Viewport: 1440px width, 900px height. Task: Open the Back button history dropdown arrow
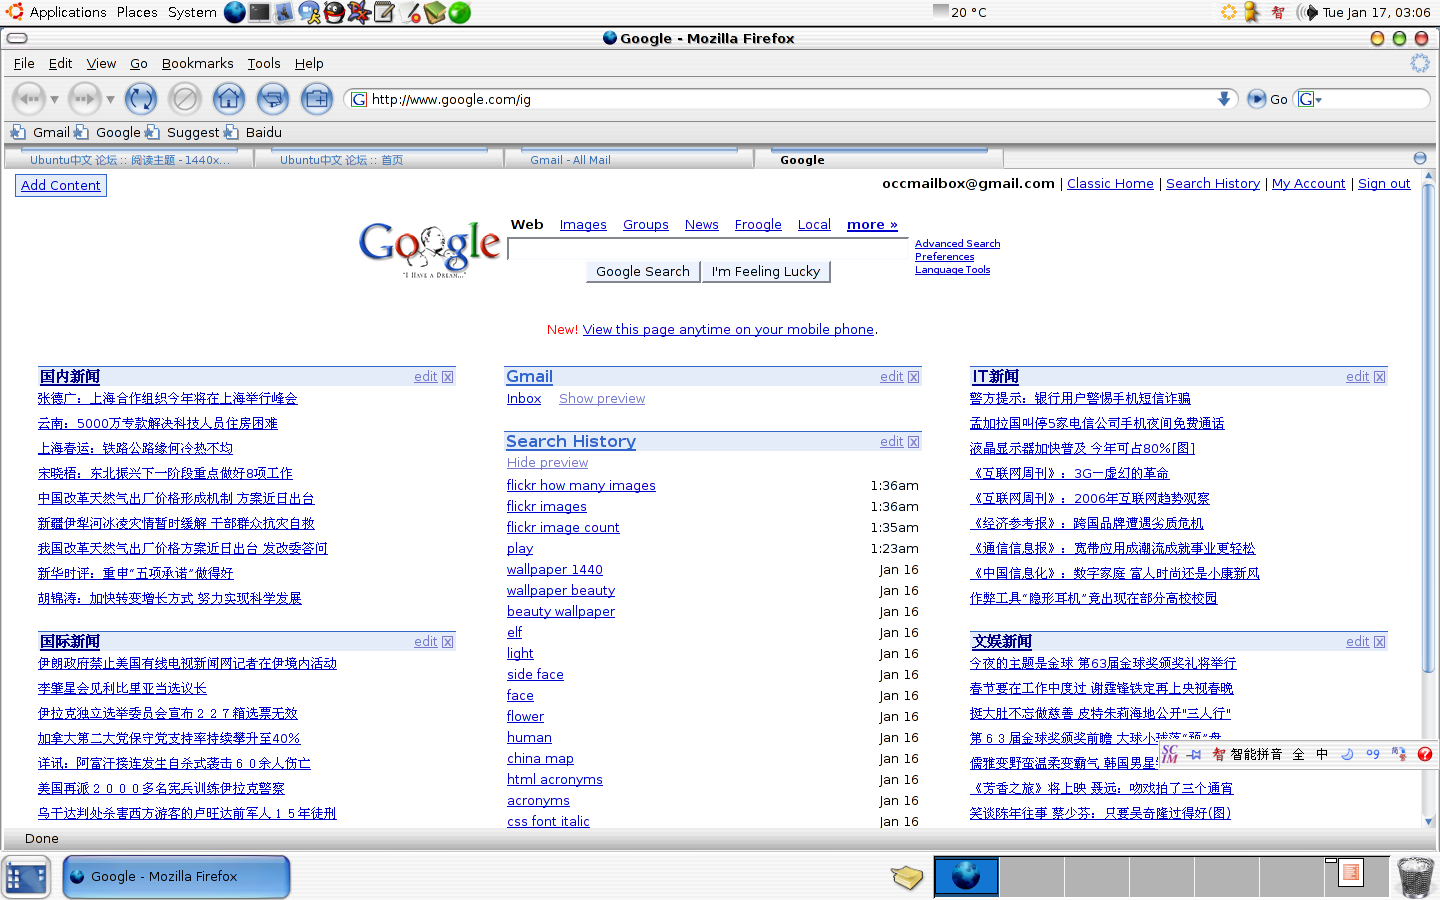(54, 99)
